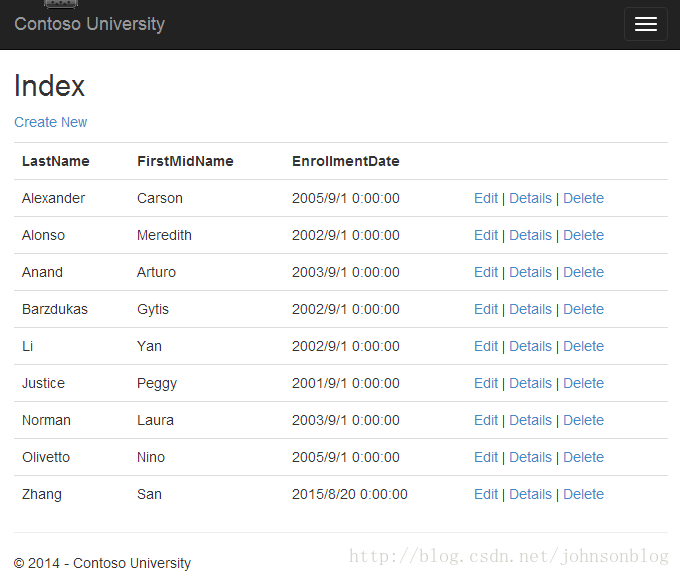This screenshot has width=680, height=576.
Task: Open the hamburger navigation menu
Action: [x=645, y=24]
